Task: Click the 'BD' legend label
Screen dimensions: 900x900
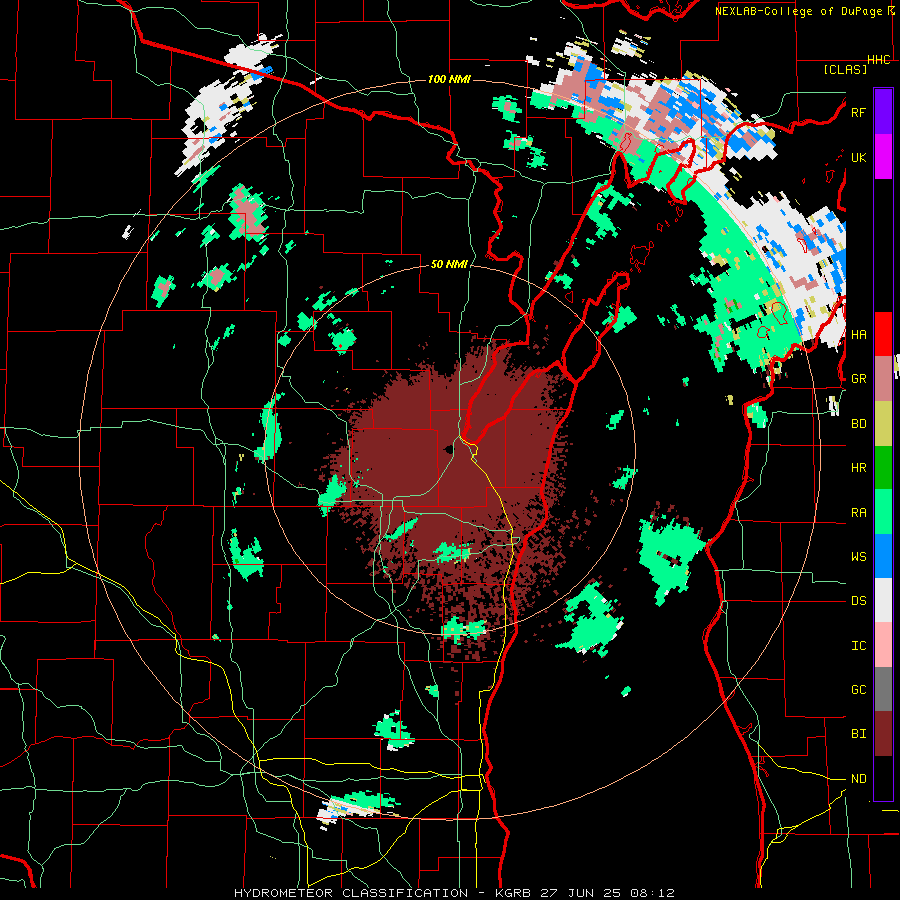Action: pyautogui.click(x=859, y=424)
